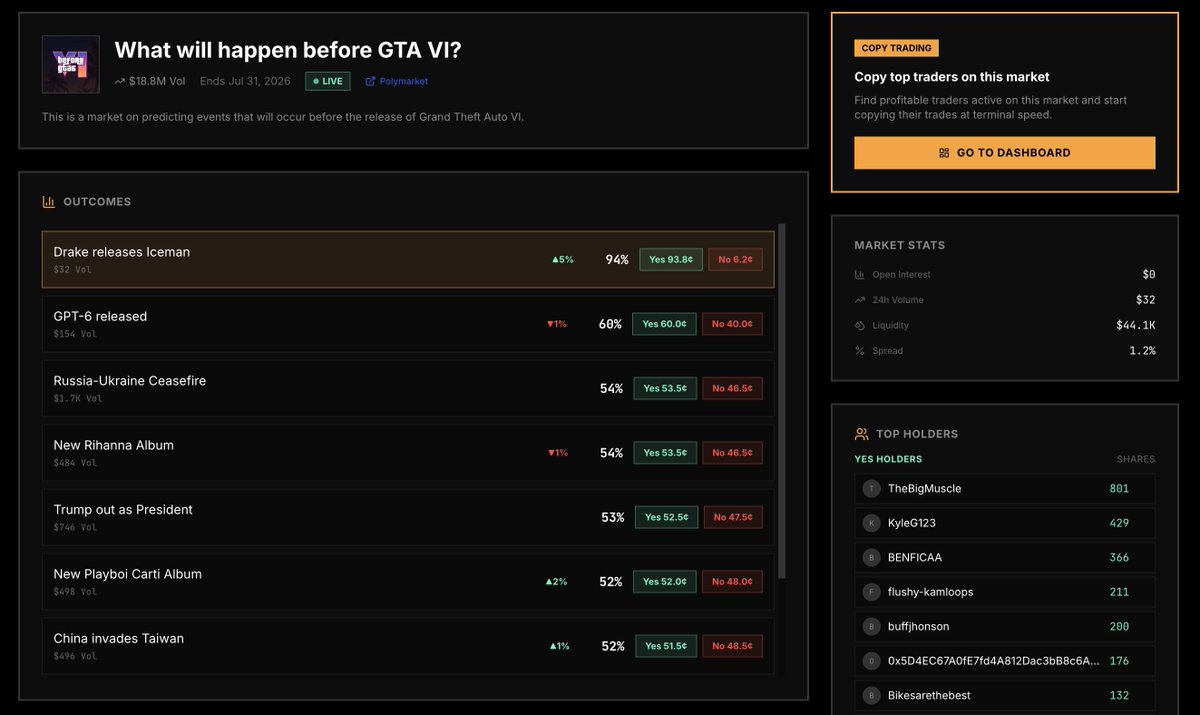Select the China invades Taiwan outcome
1200x715 pixels.
pos(408,646)
